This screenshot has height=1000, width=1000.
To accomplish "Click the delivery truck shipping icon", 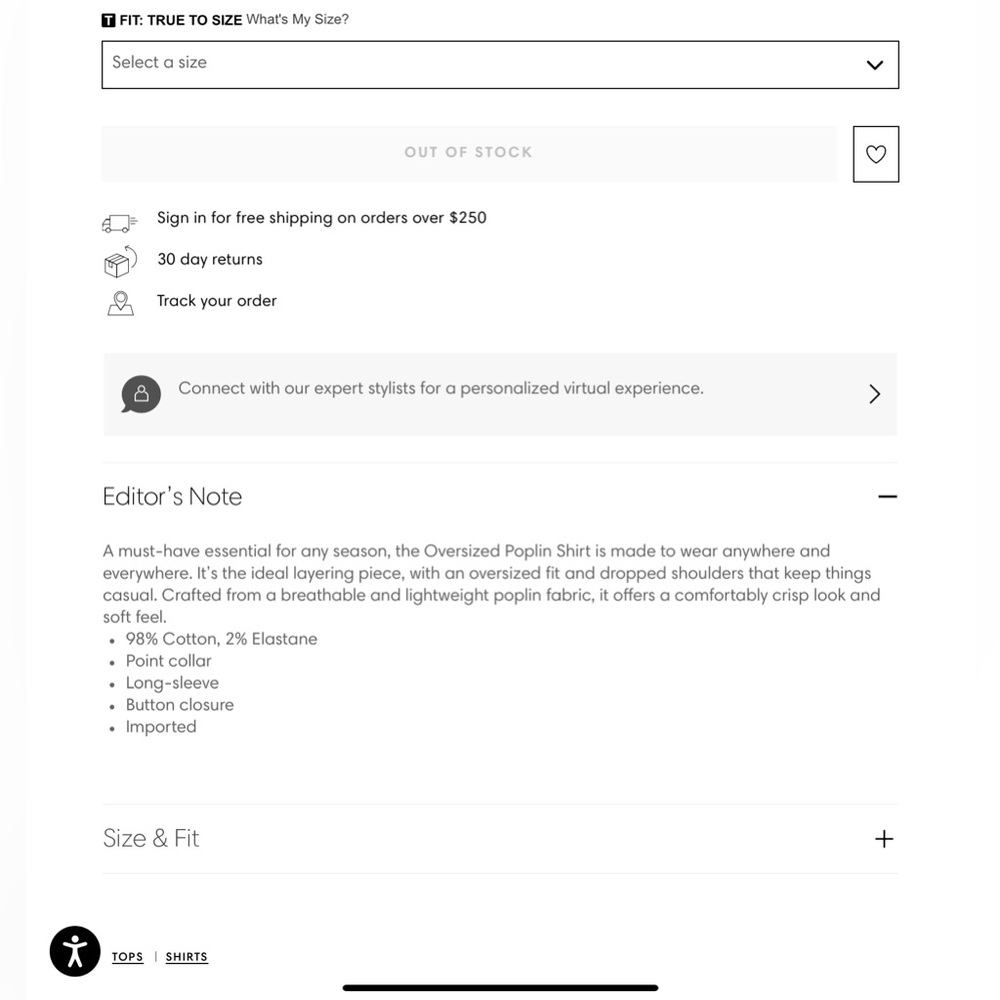I will coord(119,223).
